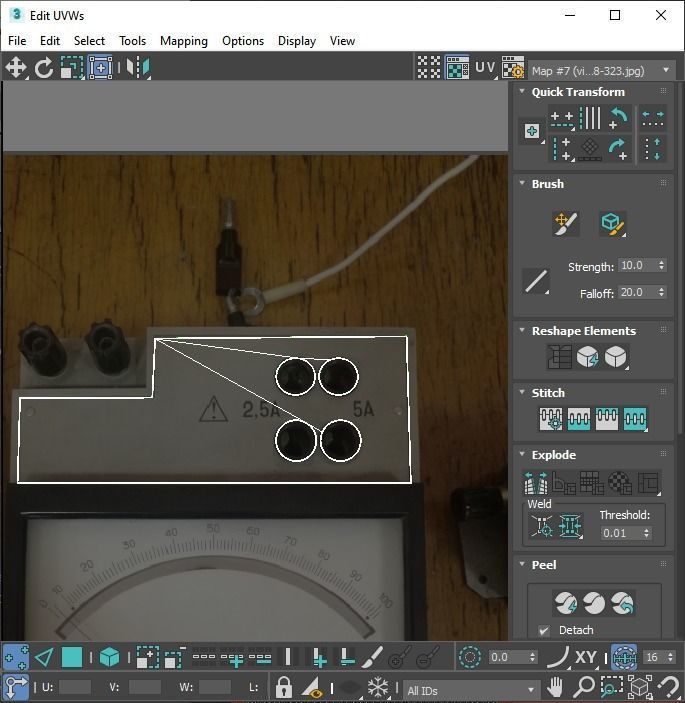Toggle the checker pattern display icon
The height and width of the screenshot is (703, 685).
429,68
